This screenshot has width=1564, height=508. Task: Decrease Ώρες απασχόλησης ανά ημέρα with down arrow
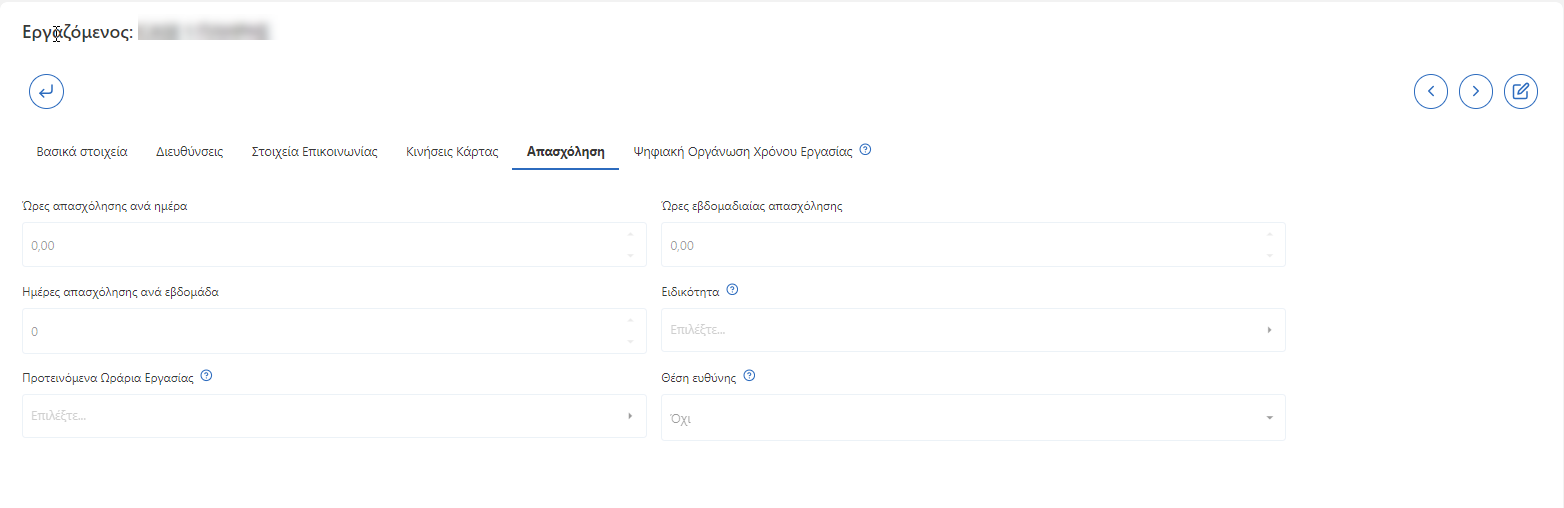point(630,255)
